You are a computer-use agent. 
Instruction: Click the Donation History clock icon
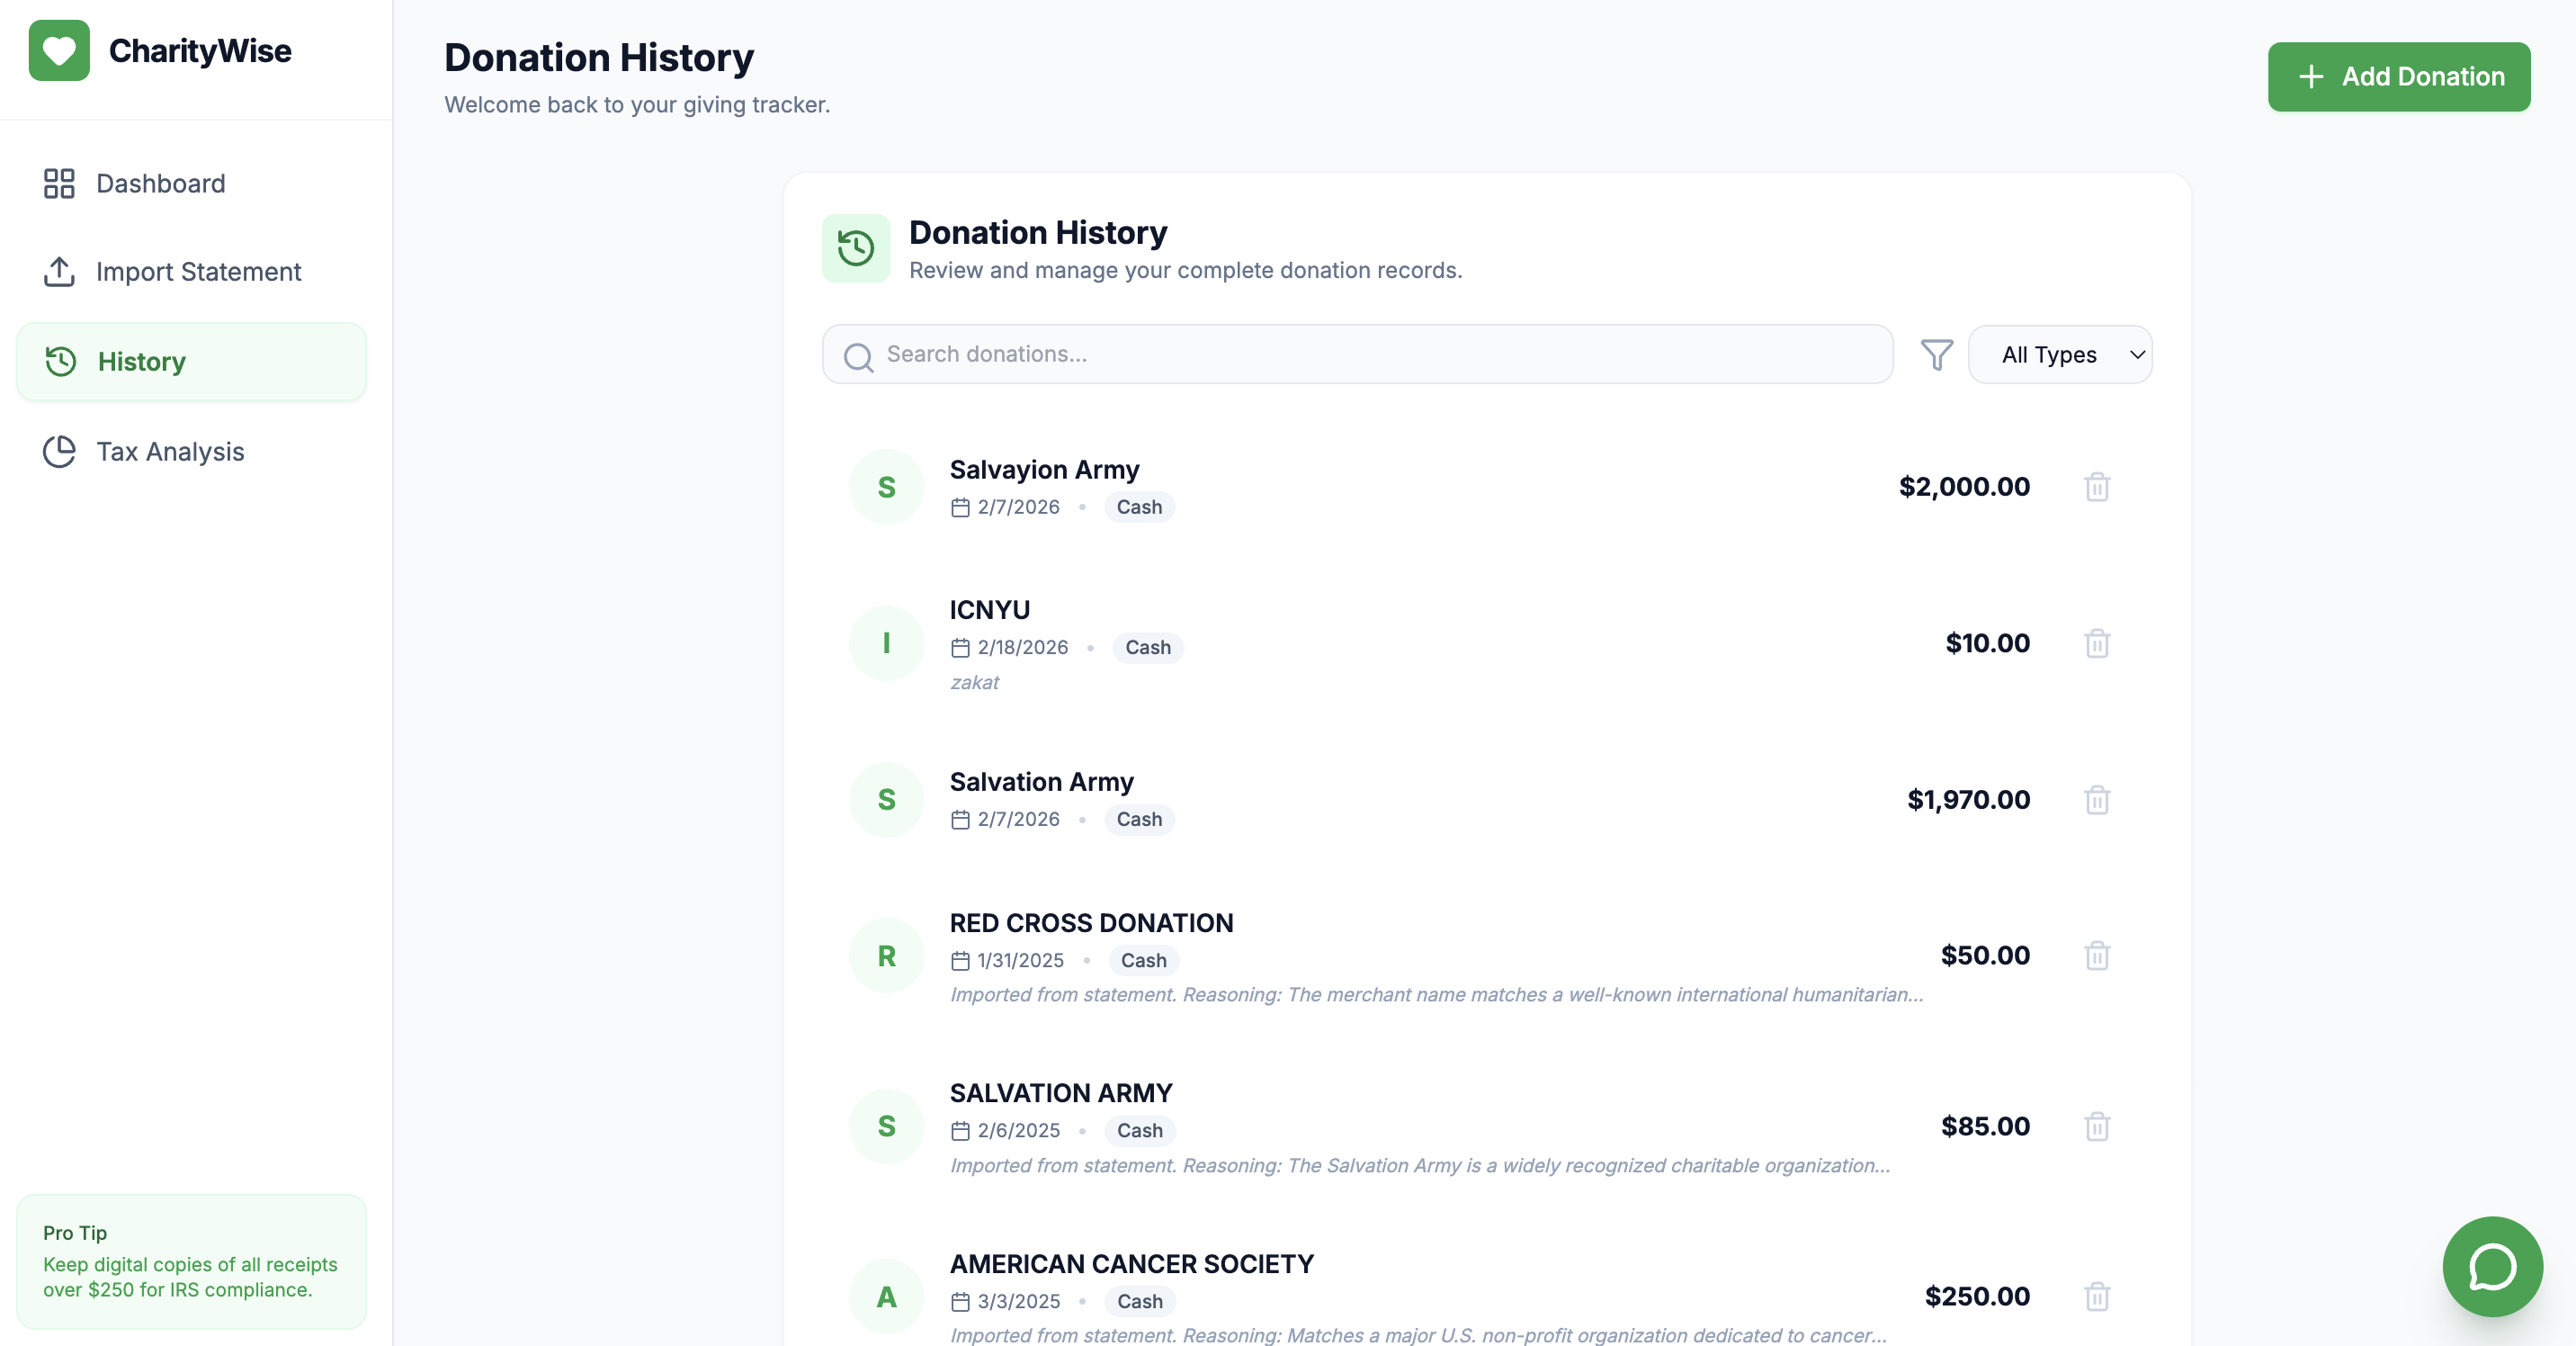[x=855, y=248]
